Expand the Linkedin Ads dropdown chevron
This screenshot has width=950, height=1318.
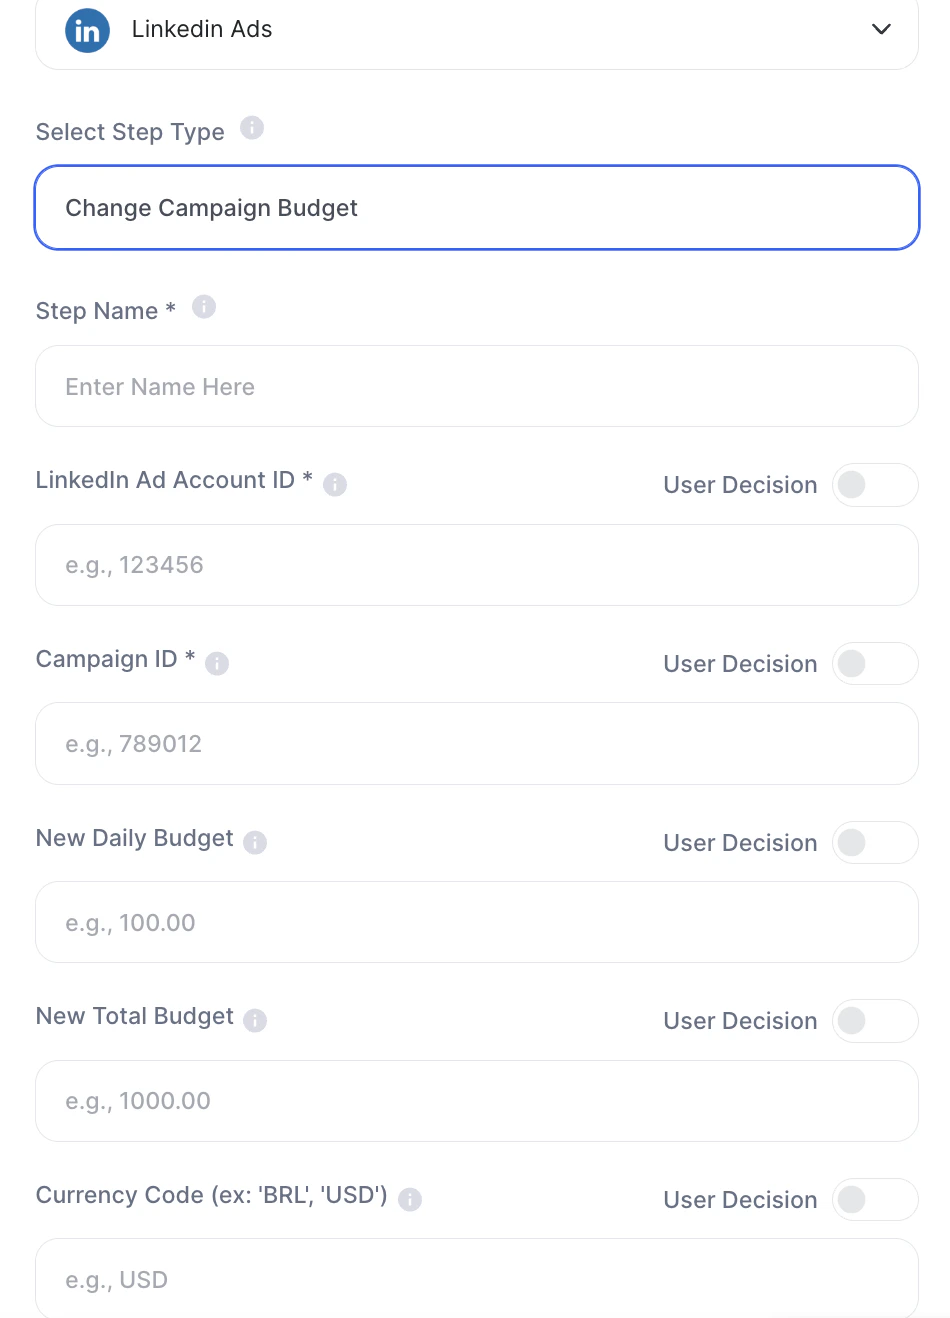coord(881,29)
